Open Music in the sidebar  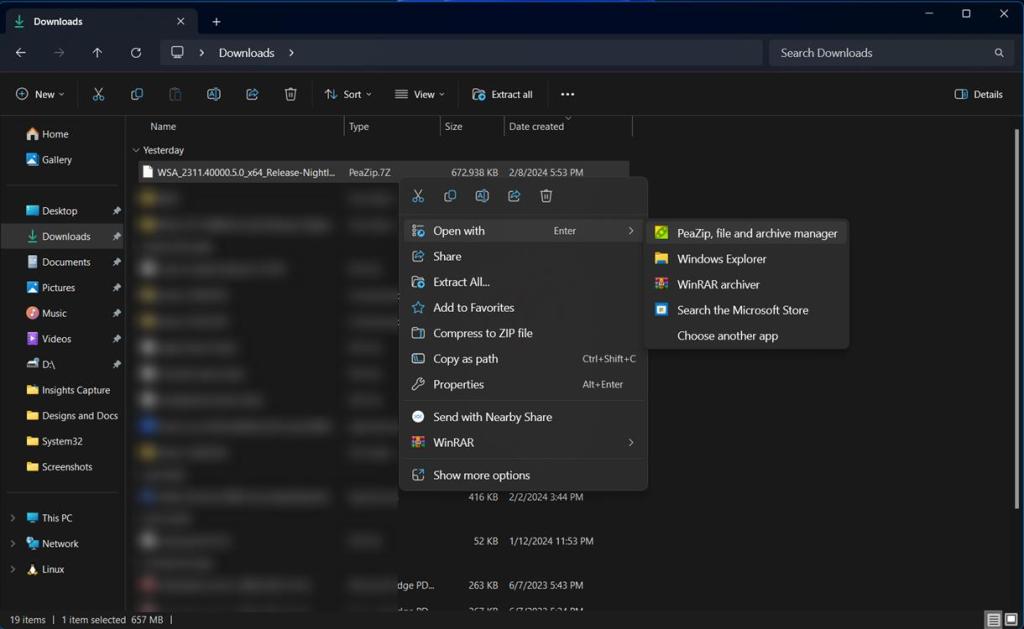tap(46, 313)
